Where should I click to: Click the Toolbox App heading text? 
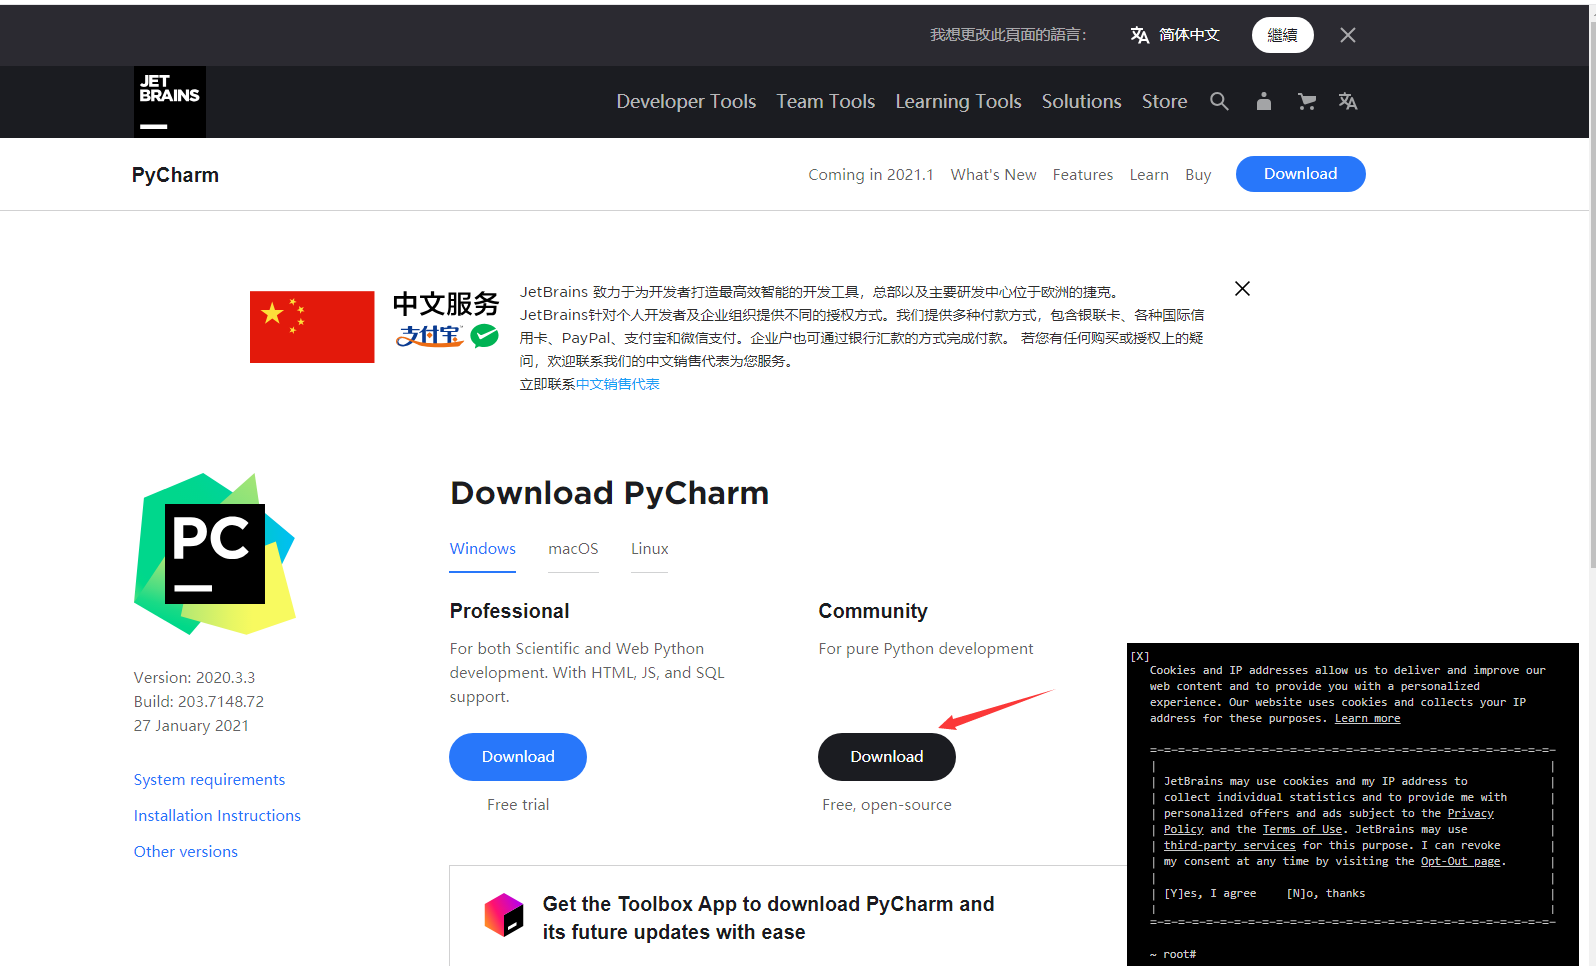pos(768,918)
